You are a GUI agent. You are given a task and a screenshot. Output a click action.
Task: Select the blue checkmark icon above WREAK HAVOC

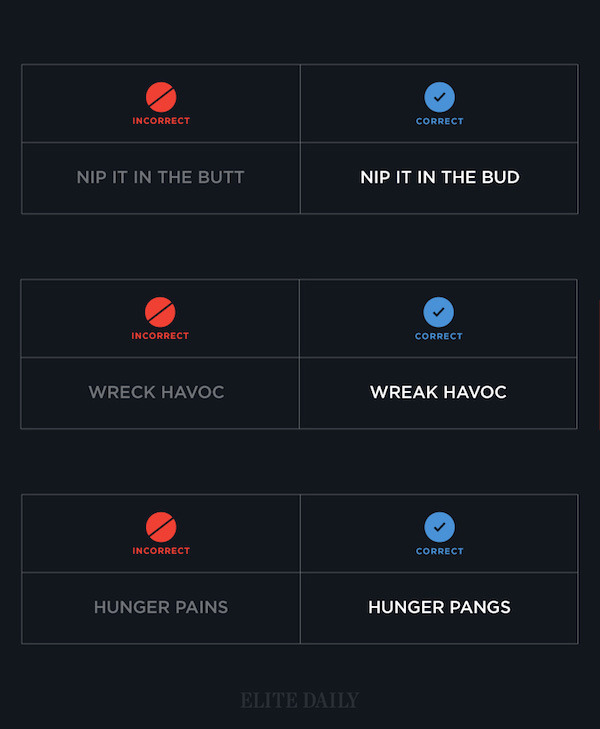pos(439,312)
